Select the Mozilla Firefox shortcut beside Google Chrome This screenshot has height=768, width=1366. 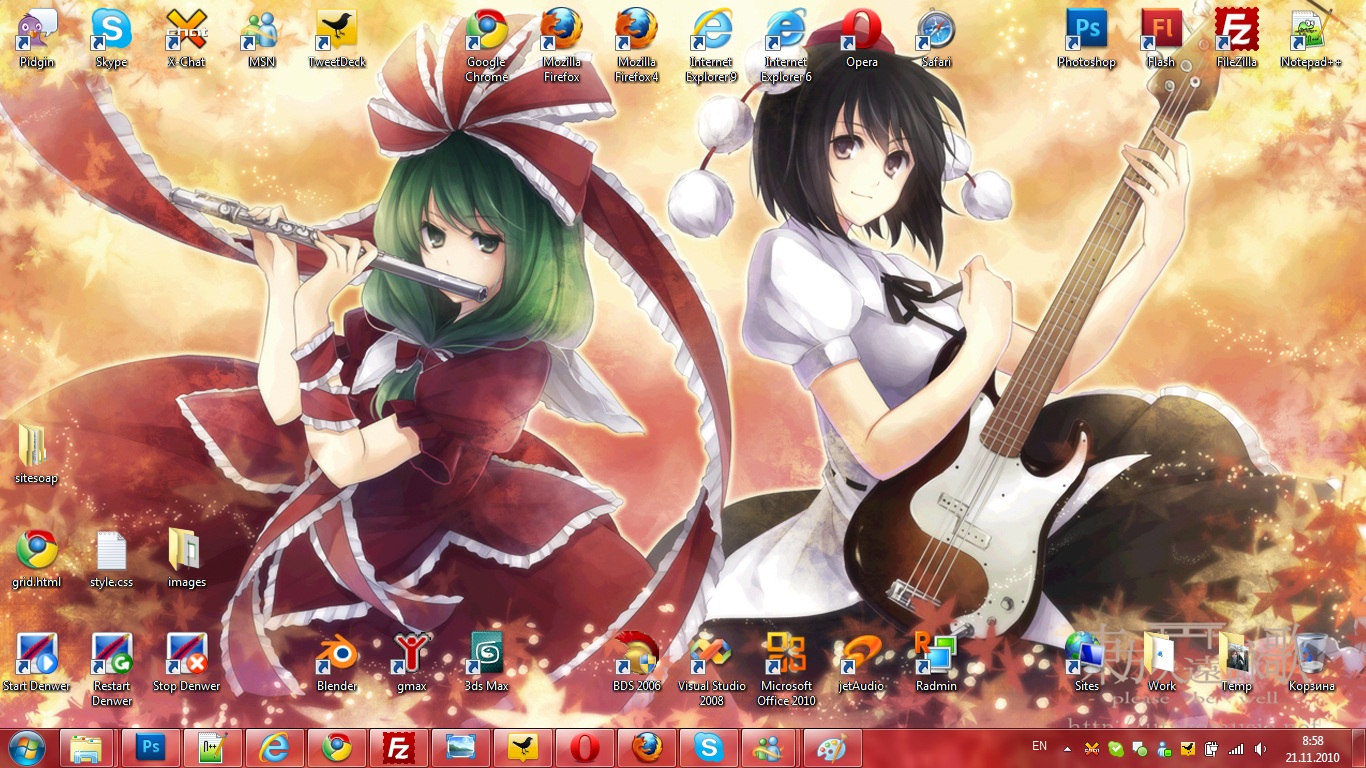(x=561, y=45)
